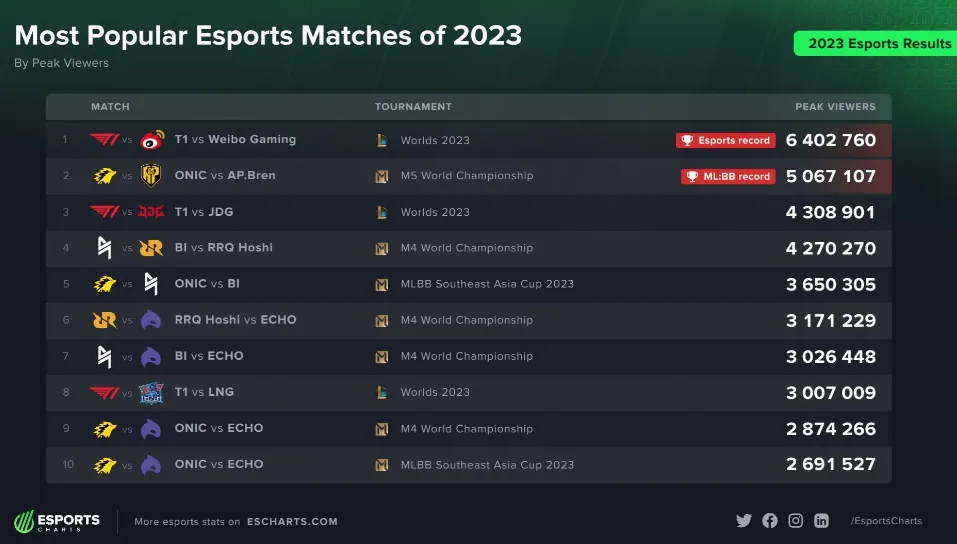Click the Twitter icon in footer

click(x=743, y=521)
